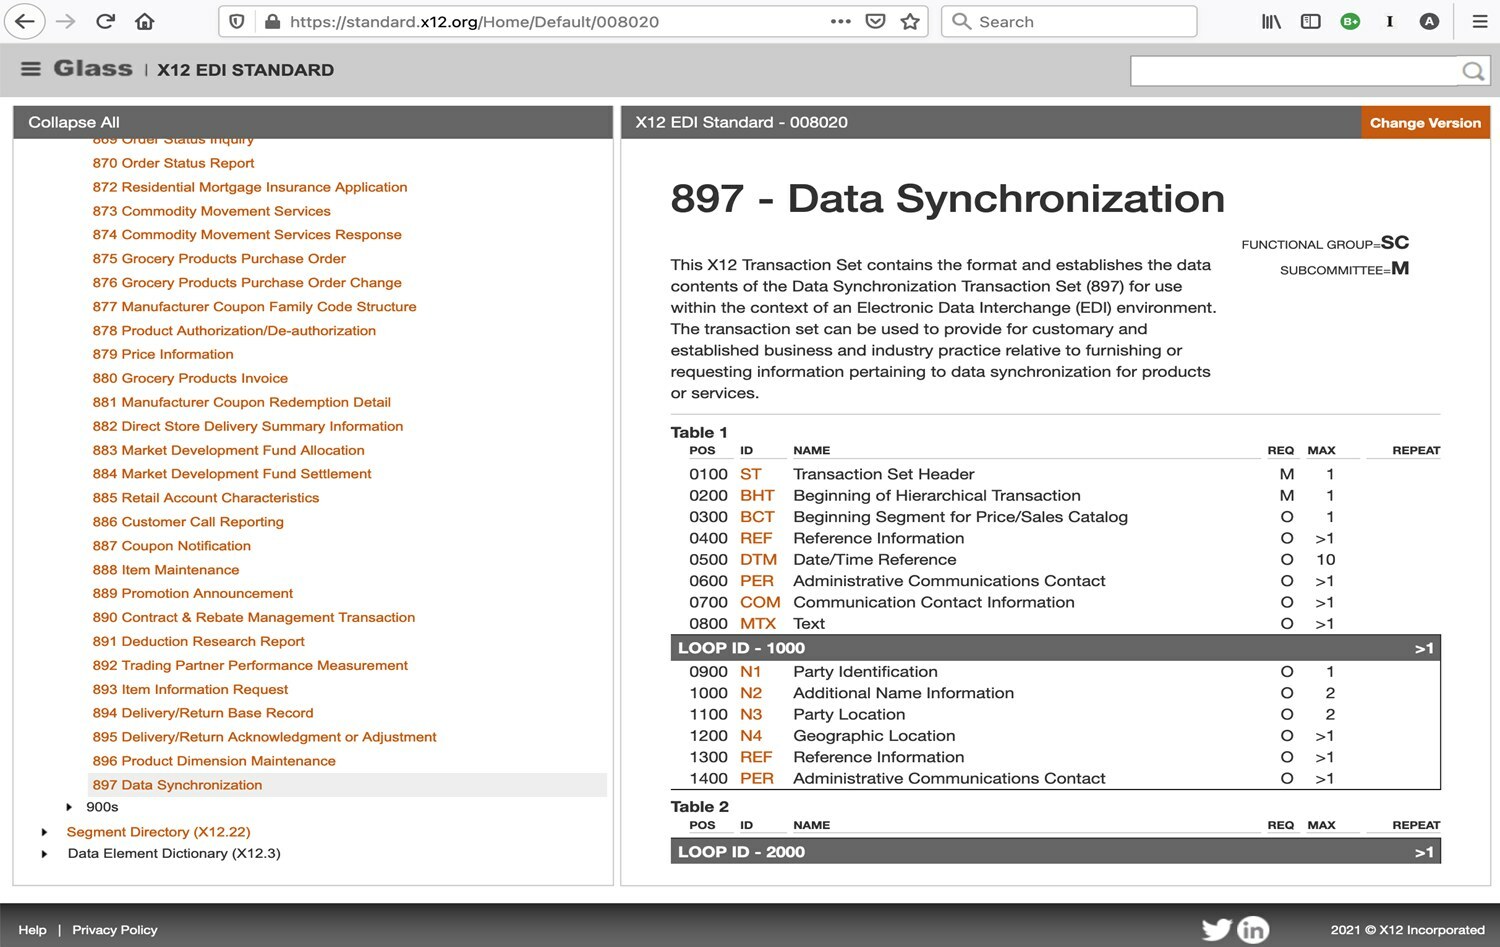Open X12 Twitter page icon

coord(1216,929)
